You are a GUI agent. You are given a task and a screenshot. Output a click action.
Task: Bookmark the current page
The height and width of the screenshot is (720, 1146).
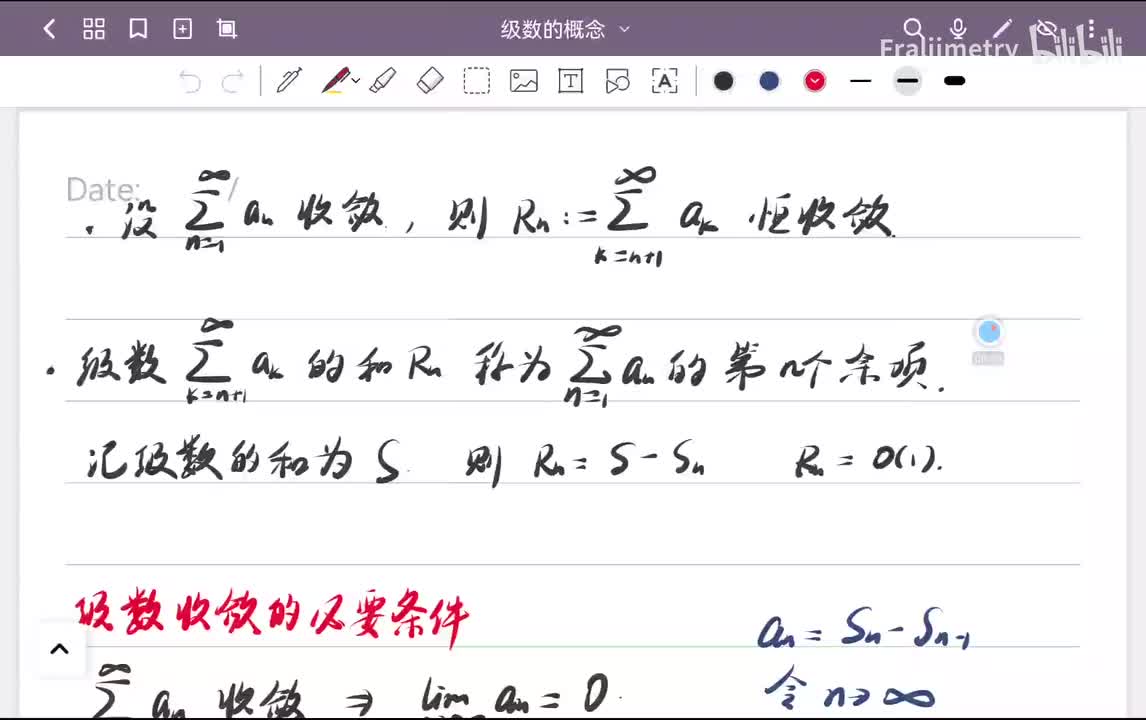138,29
